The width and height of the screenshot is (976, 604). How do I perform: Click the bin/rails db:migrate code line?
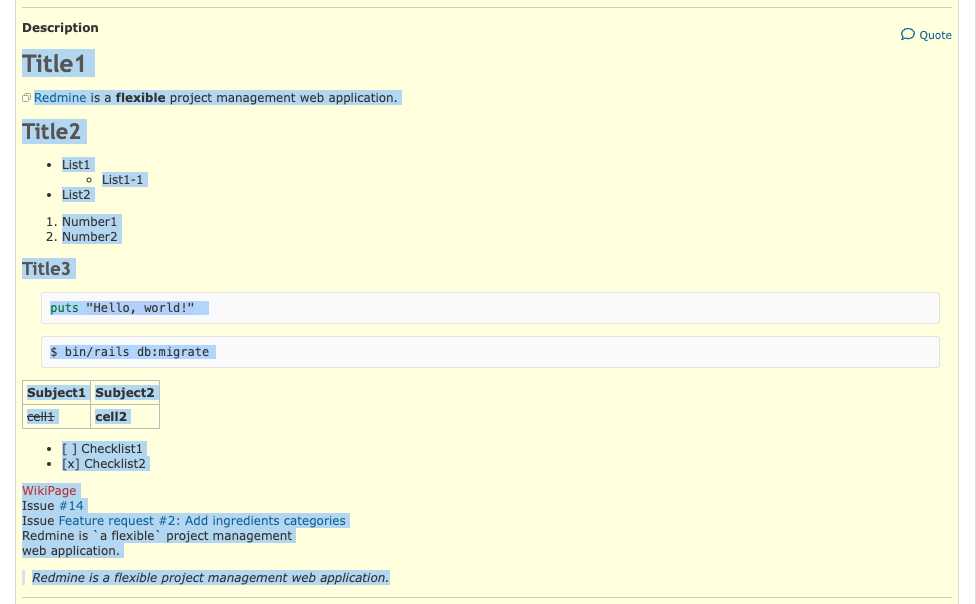[x=129, y=352]
